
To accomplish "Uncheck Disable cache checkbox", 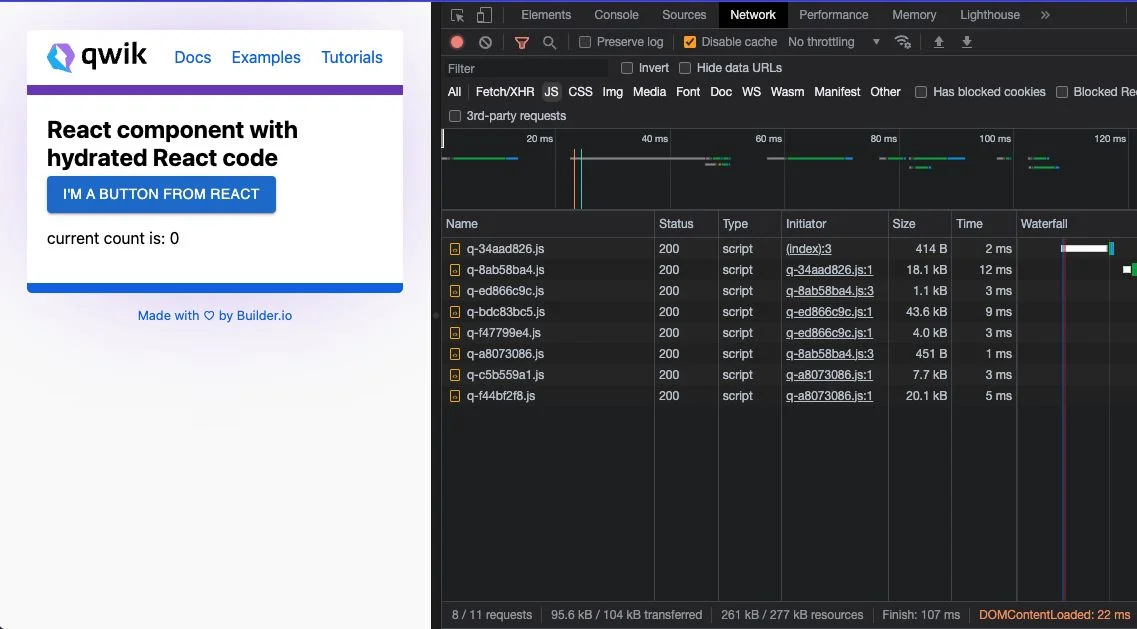I will pos(690,42).
